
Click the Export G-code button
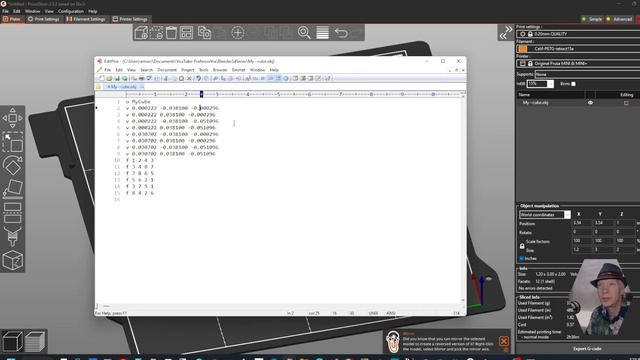click(587, 349)
